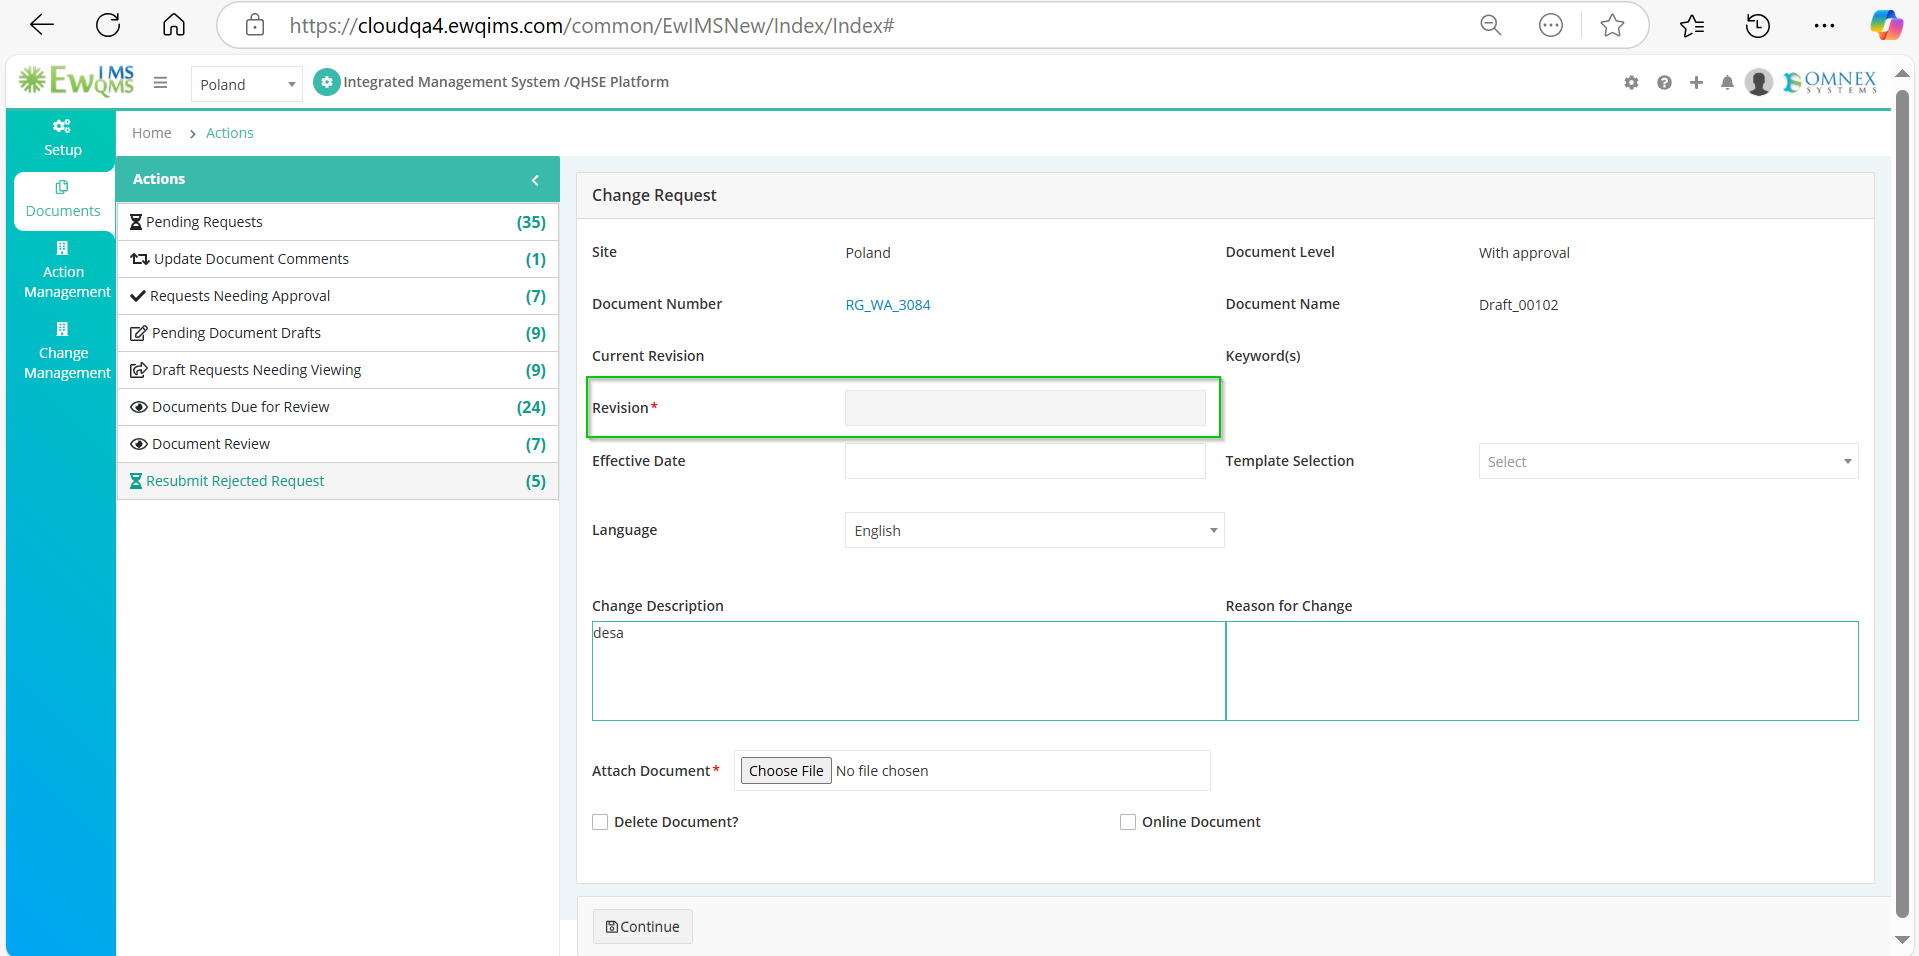Image resolution: width=1919 pixels, height=956 pixels.
Task: Go to Home breadcrumb
Action: 152,133
